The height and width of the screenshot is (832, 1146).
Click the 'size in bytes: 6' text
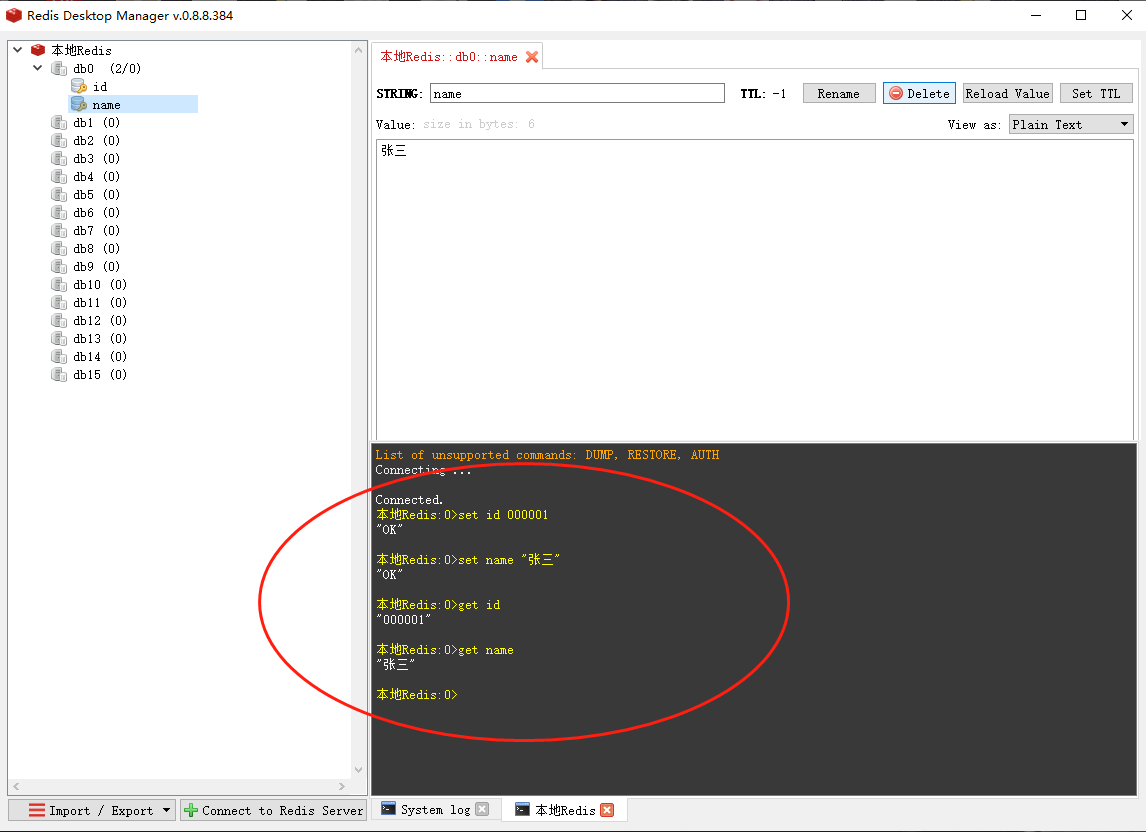point(479,124)
